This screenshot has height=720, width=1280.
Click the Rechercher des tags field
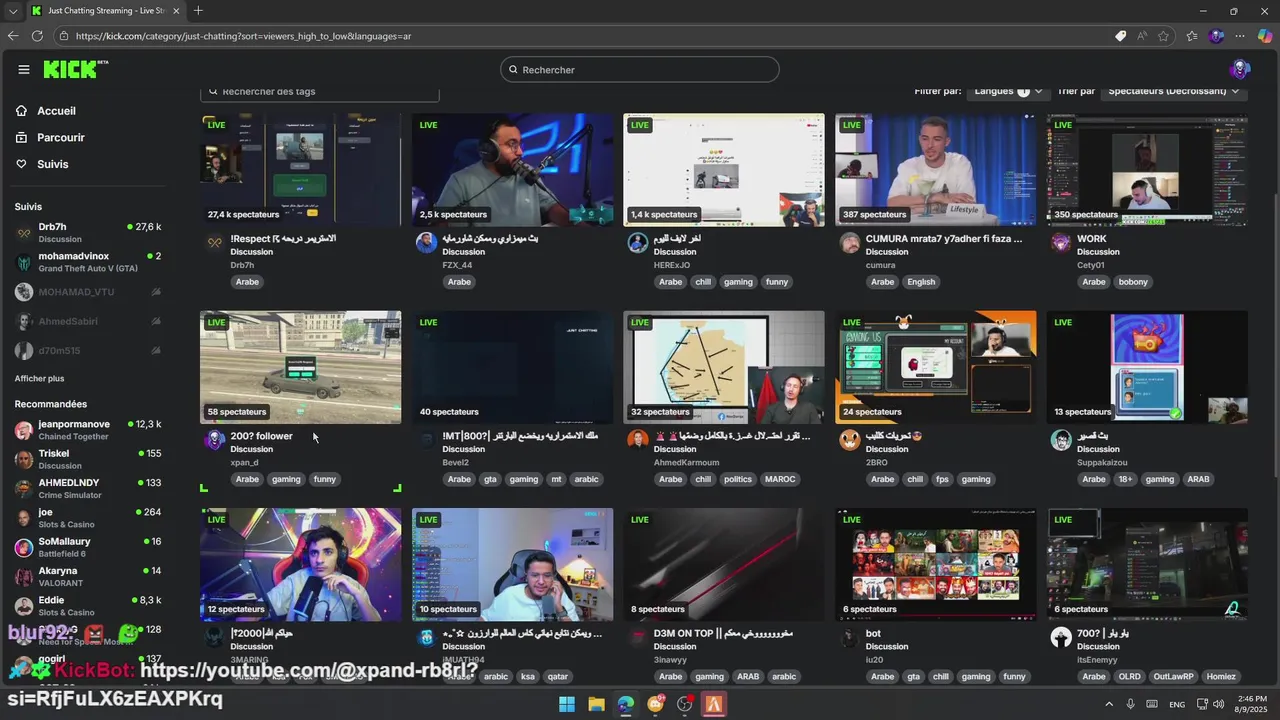click(320, 91)
